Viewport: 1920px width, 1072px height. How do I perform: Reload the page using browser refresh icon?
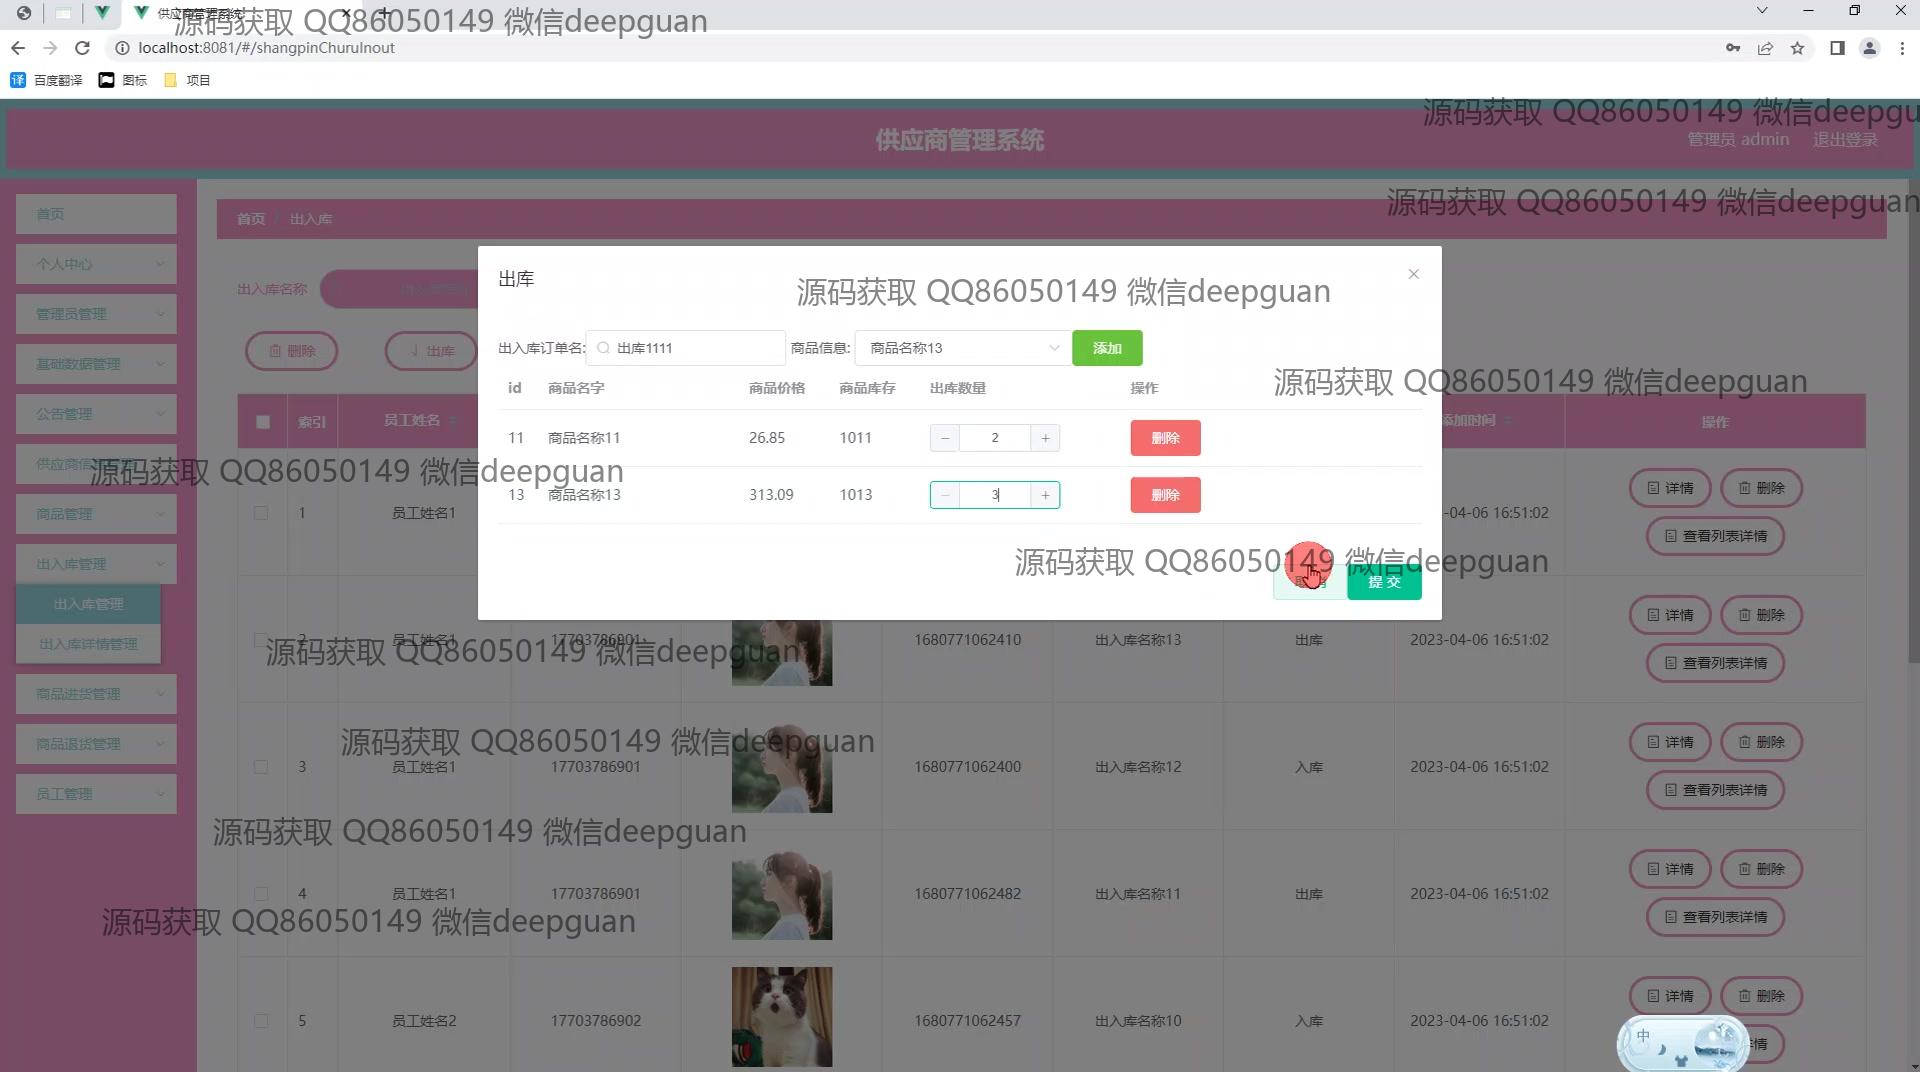83,48
